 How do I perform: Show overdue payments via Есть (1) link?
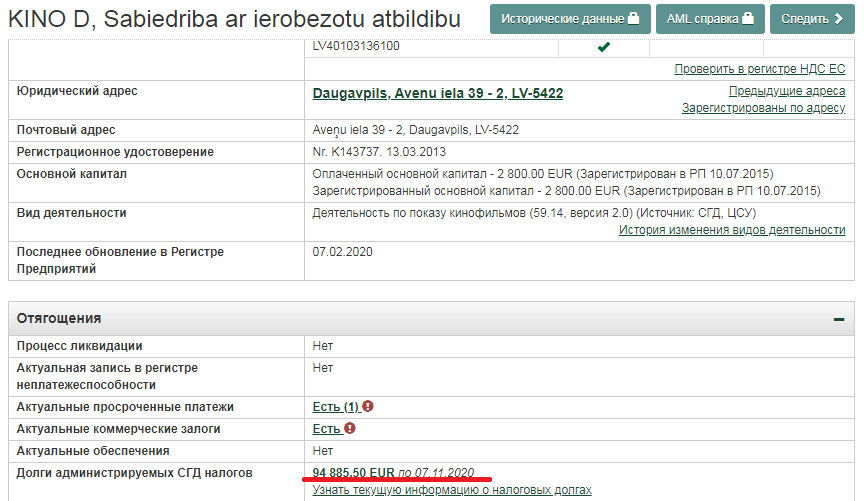point(335,407)
